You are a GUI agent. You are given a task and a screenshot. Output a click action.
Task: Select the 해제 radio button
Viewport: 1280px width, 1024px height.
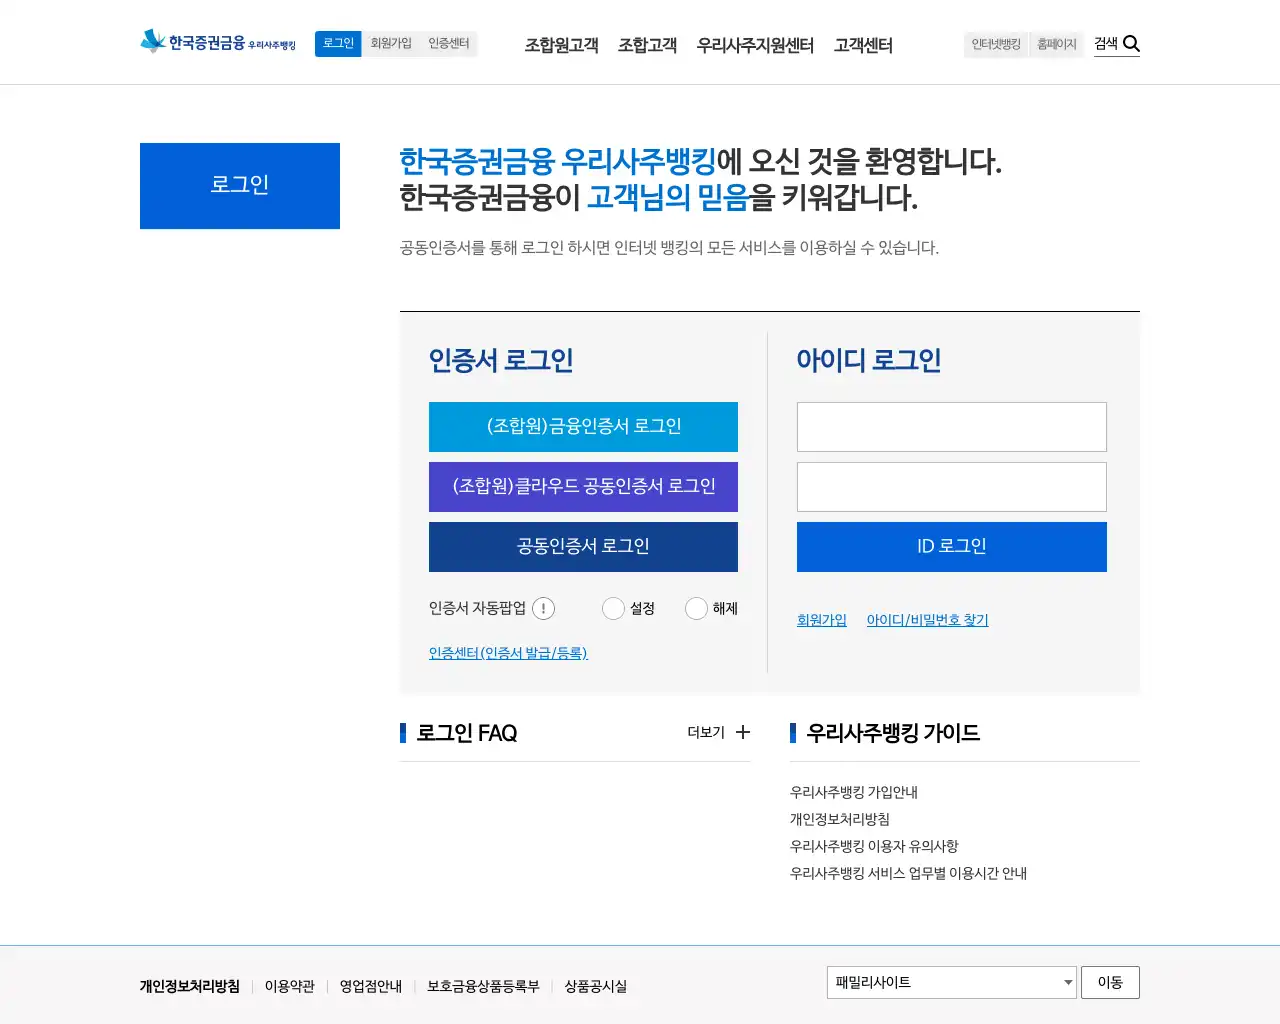point(696,608)
